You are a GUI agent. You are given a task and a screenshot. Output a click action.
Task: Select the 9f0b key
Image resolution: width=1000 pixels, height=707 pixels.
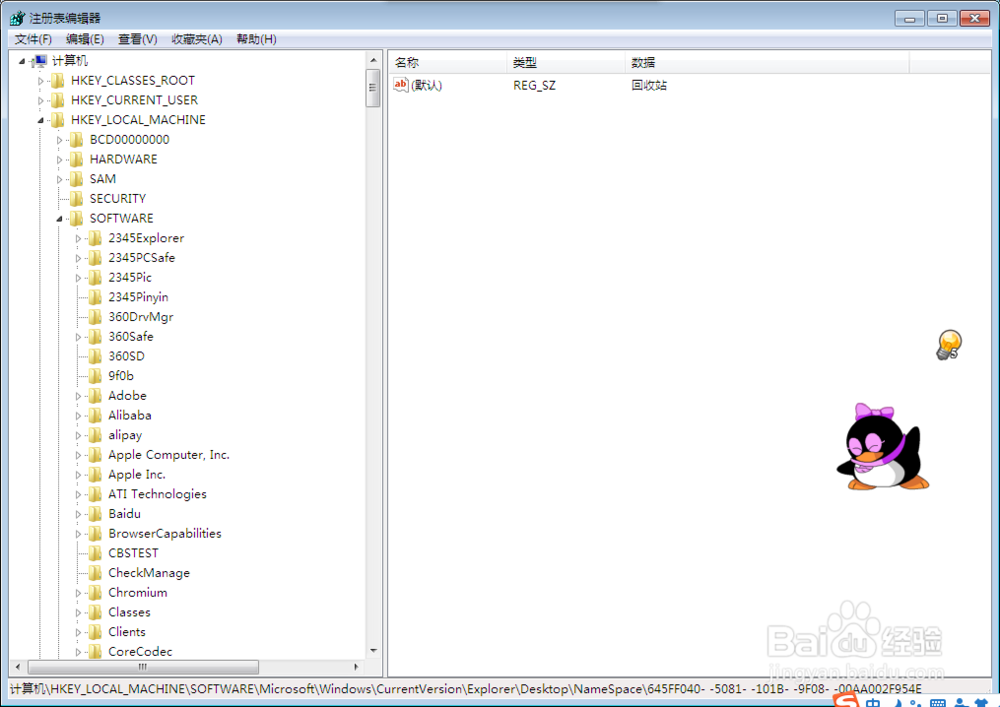pyautogui.click(x=121, y=376)
